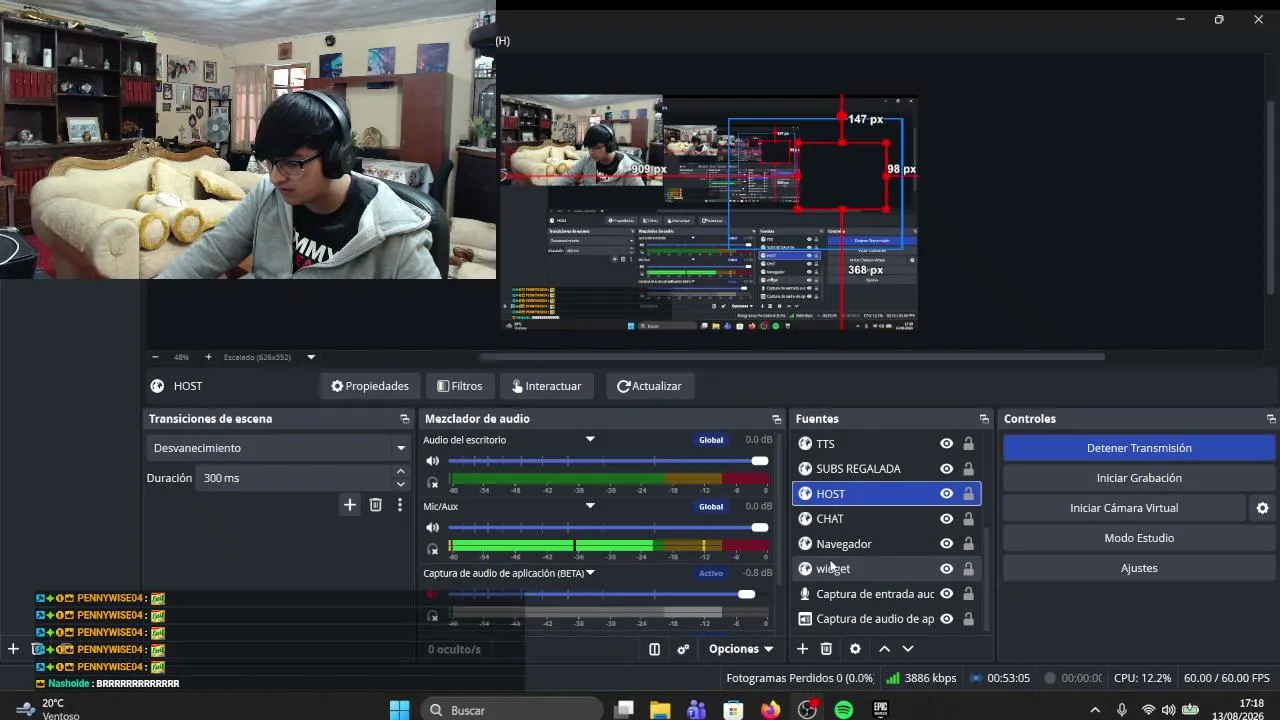Move selected source down in the list
Viewport: 1280px width, 720px height.
[x=908, y=649]
